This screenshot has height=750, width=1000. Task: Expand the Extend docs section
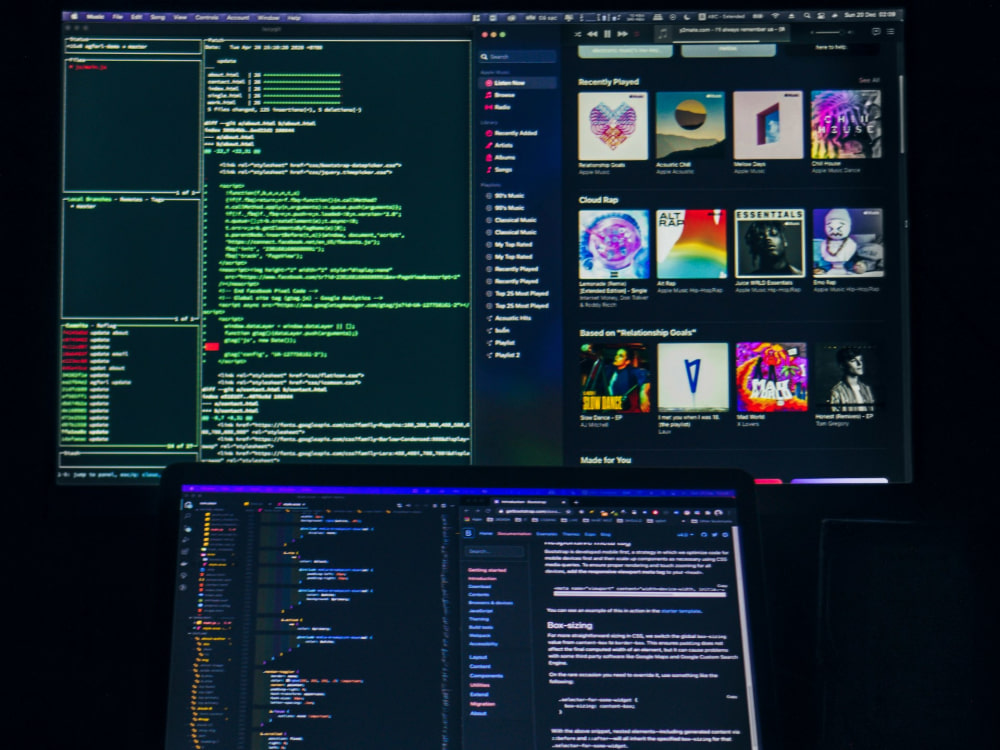tap(479, 695)
